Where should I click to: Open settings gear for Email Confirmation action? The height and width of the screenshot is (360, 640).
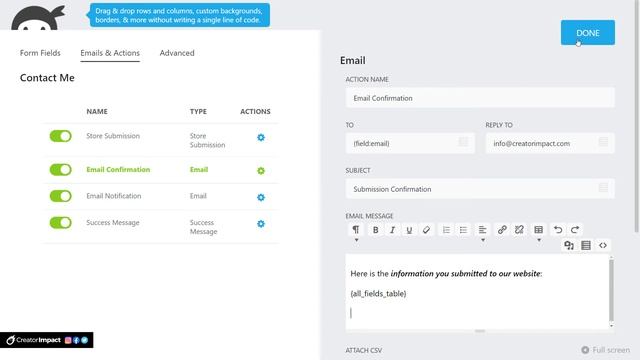pos(261,171)
